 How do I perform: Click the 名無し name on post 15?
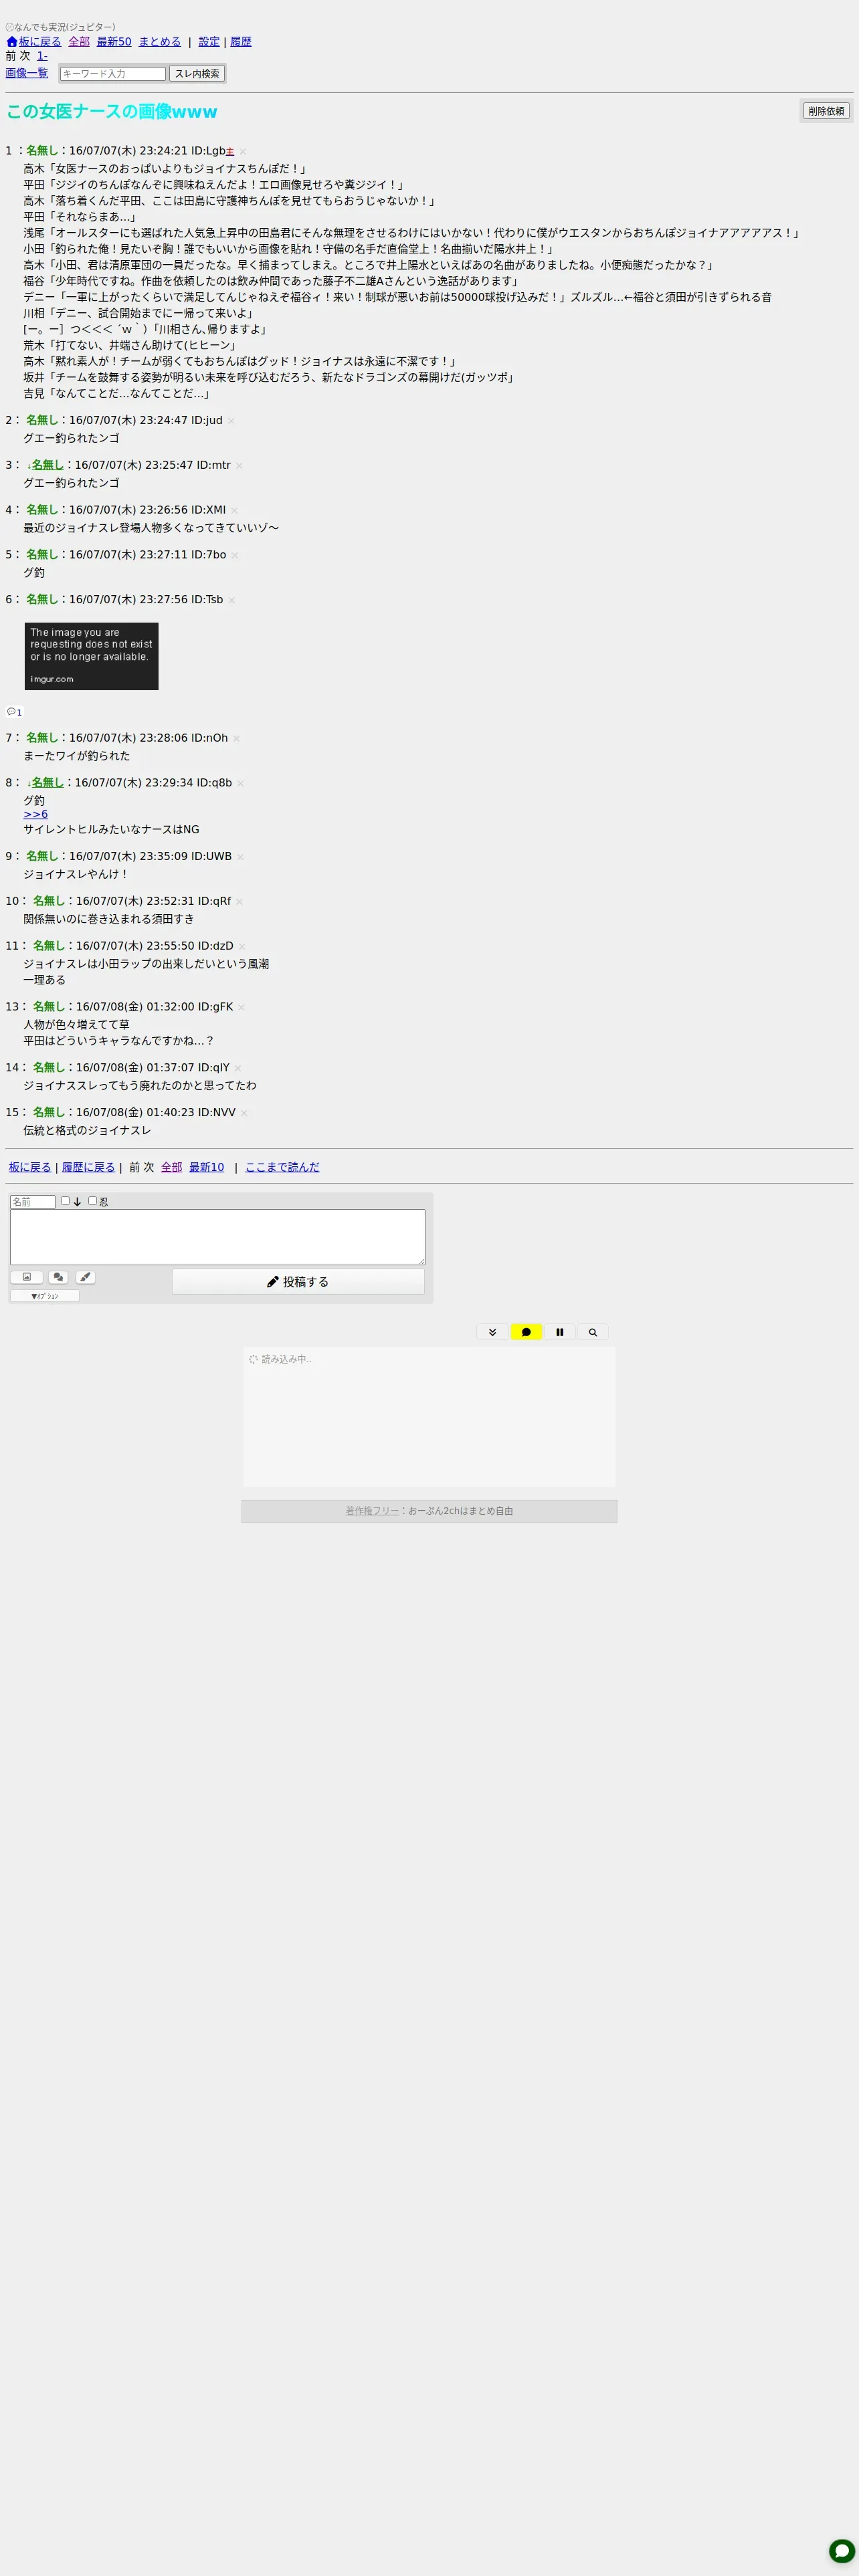(x=49, y=1112)
